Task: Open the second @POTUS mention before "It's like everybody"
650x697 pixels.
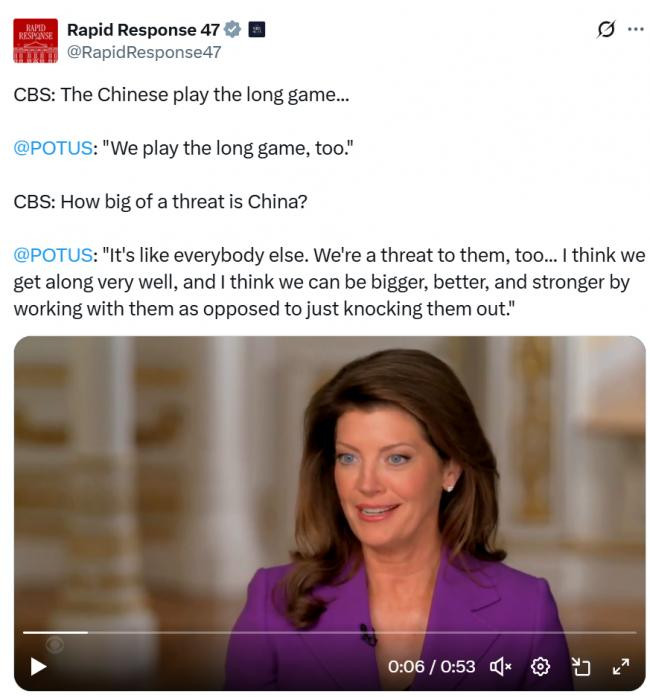Action: tap(53, 255)
